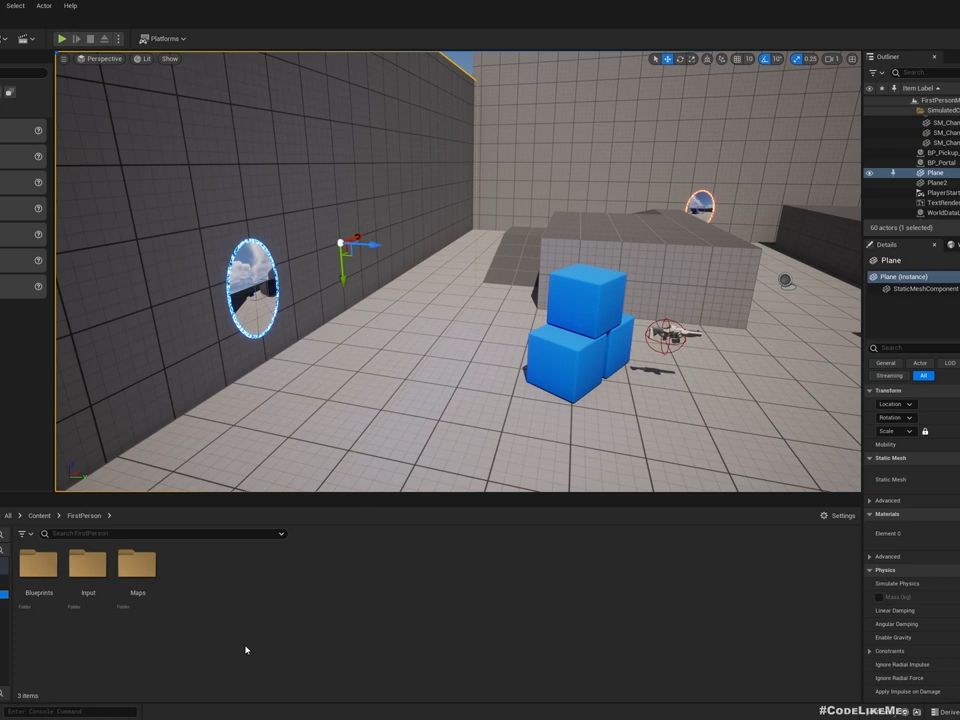The height and width of the screenshot is (720, 960).
Task: Filter Details by Streaming
Action: (x=890, y=376)
